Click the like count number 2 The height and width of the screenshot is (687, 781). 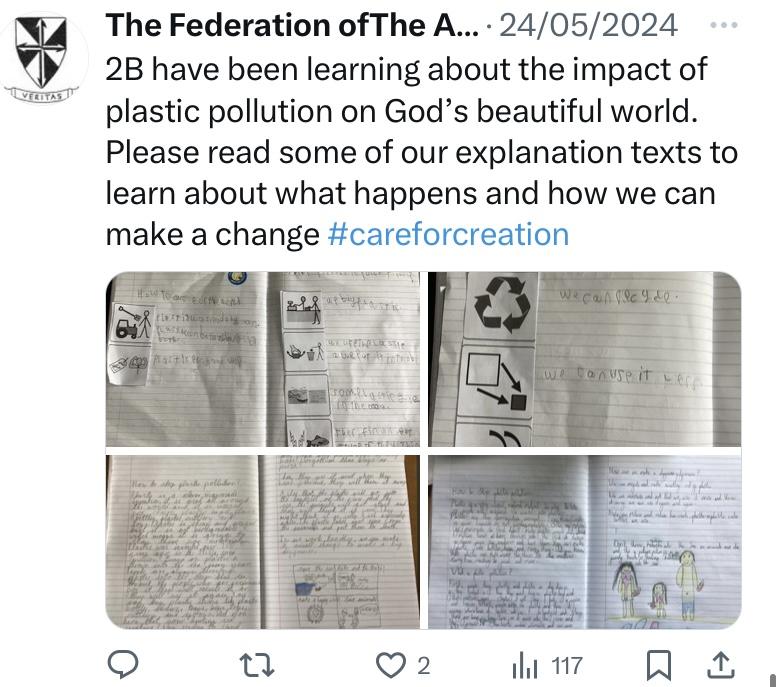(x=423, y=666)
